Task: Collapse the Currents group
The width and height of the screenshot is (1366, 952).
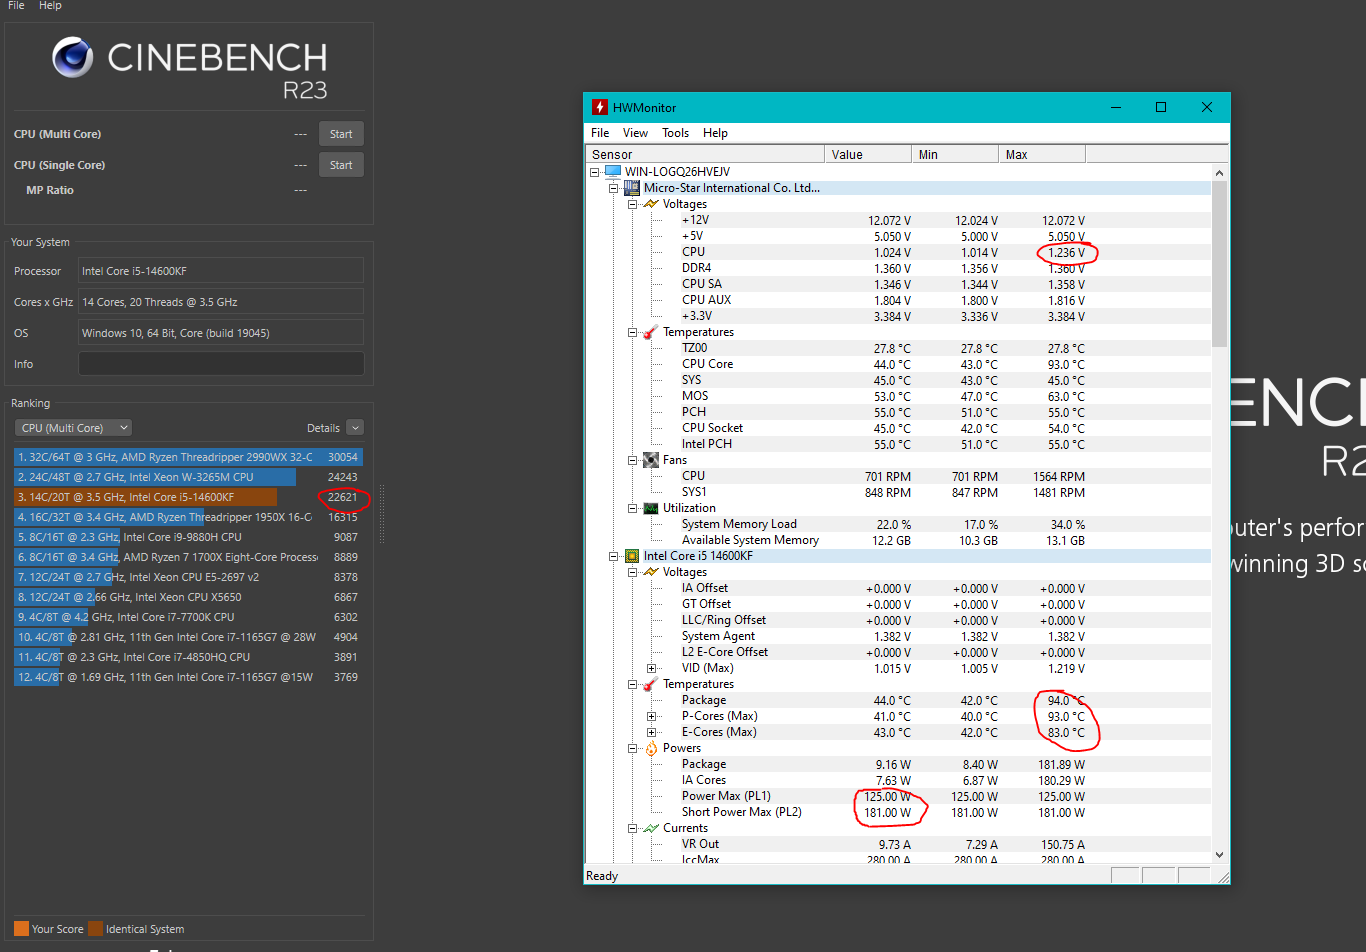Action: (x=632, y=828)
